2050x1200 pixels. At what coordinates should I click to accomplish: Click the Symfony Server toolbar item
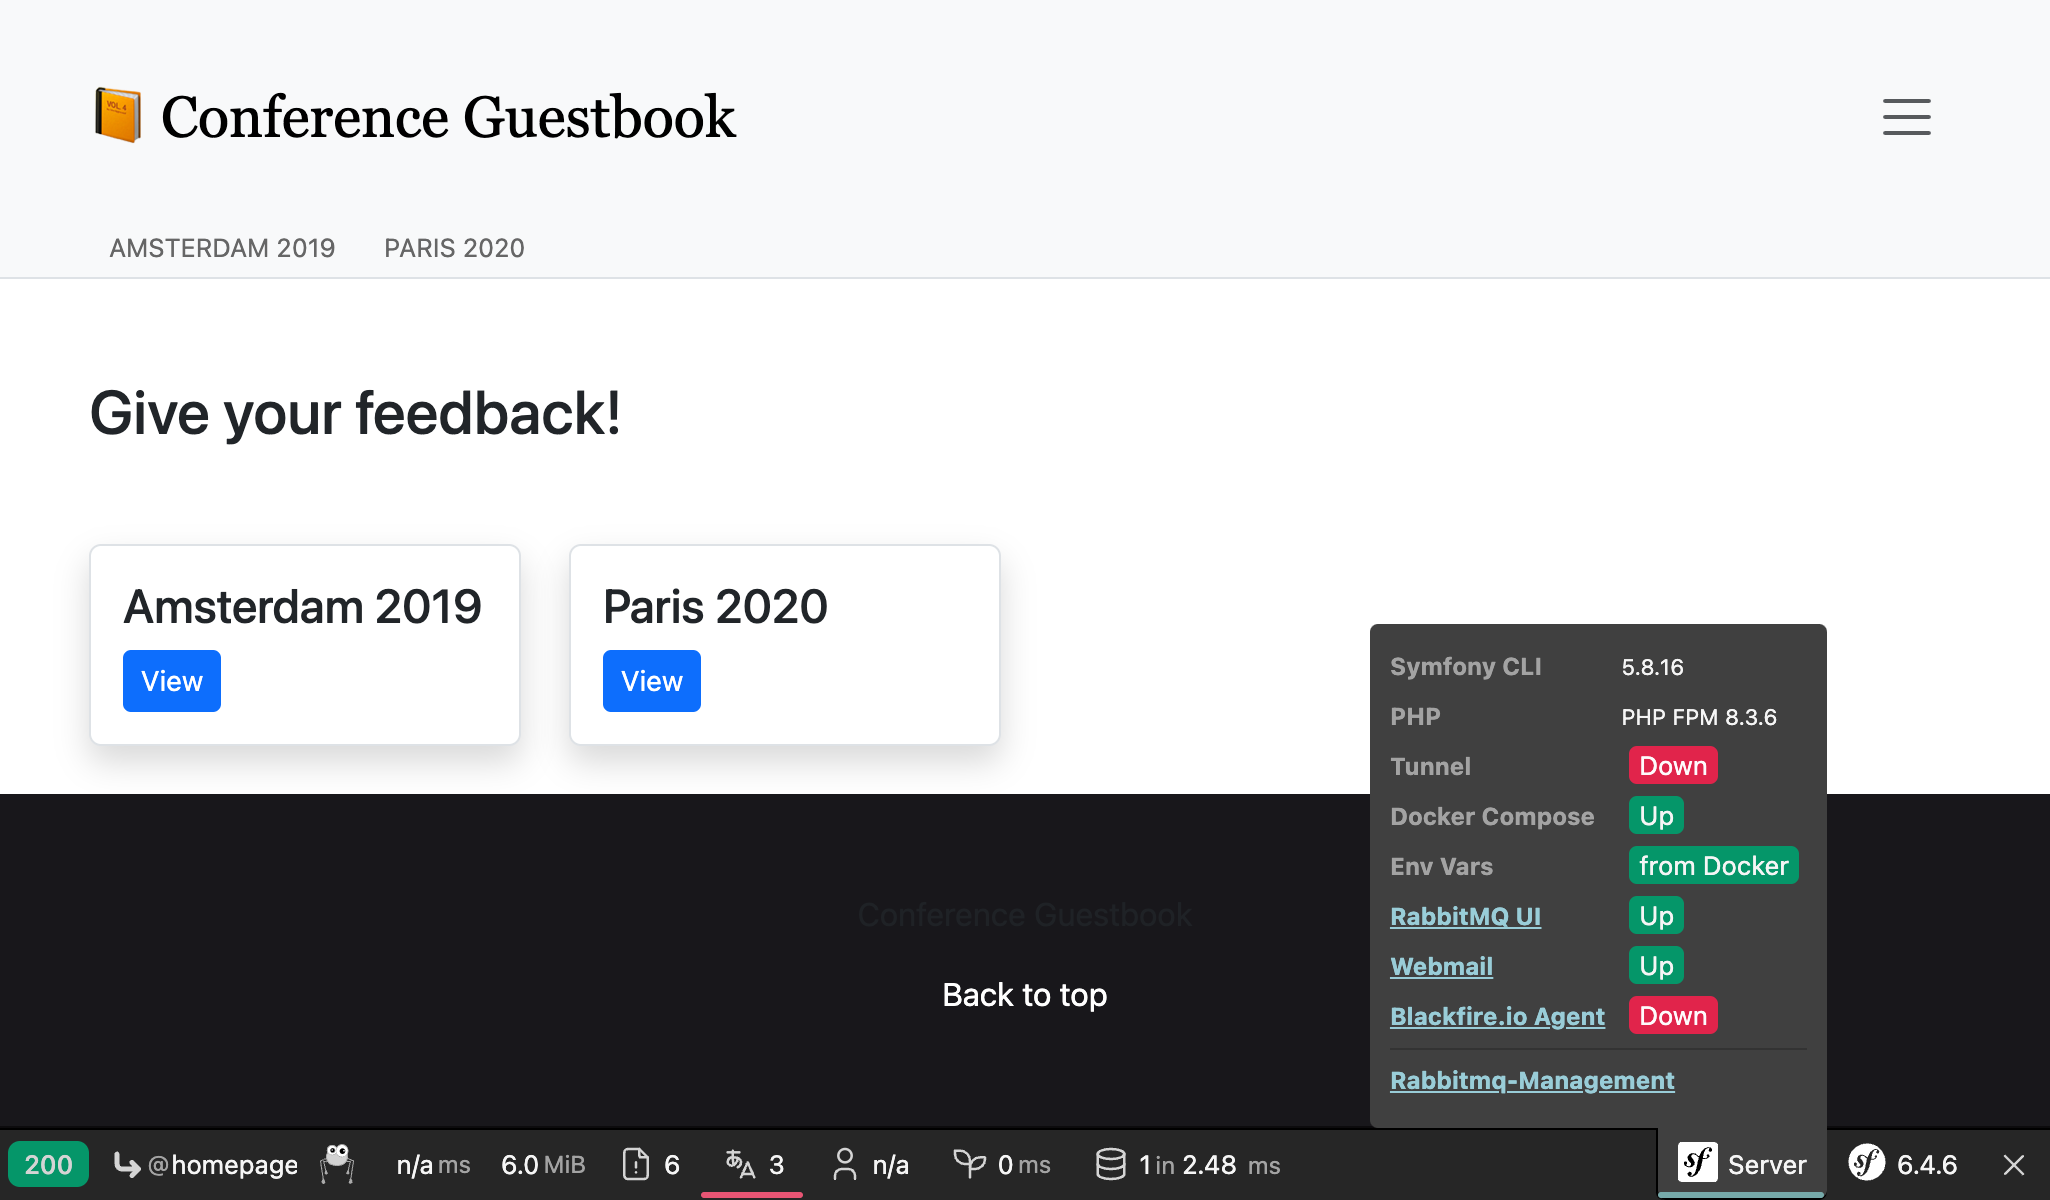1742,1164
